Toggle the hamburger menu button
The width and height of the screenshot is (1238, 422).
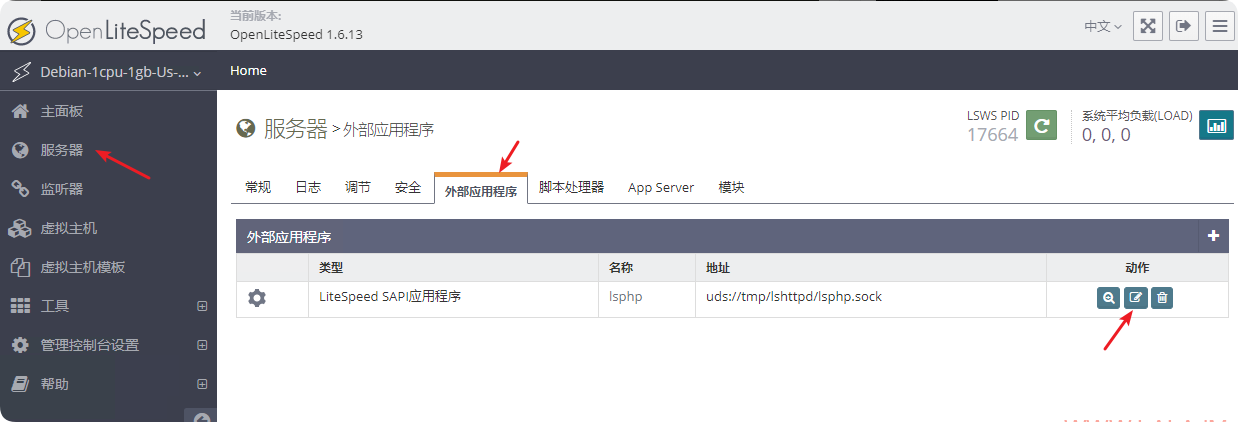tap(1219, 26)
